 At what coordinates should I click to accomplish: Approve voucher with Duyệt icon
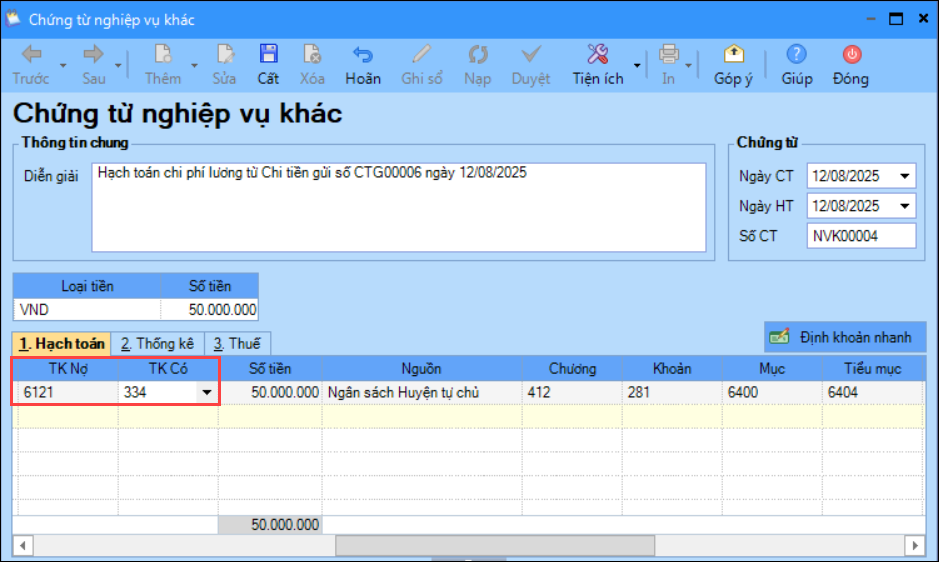(x=531, y=65)
